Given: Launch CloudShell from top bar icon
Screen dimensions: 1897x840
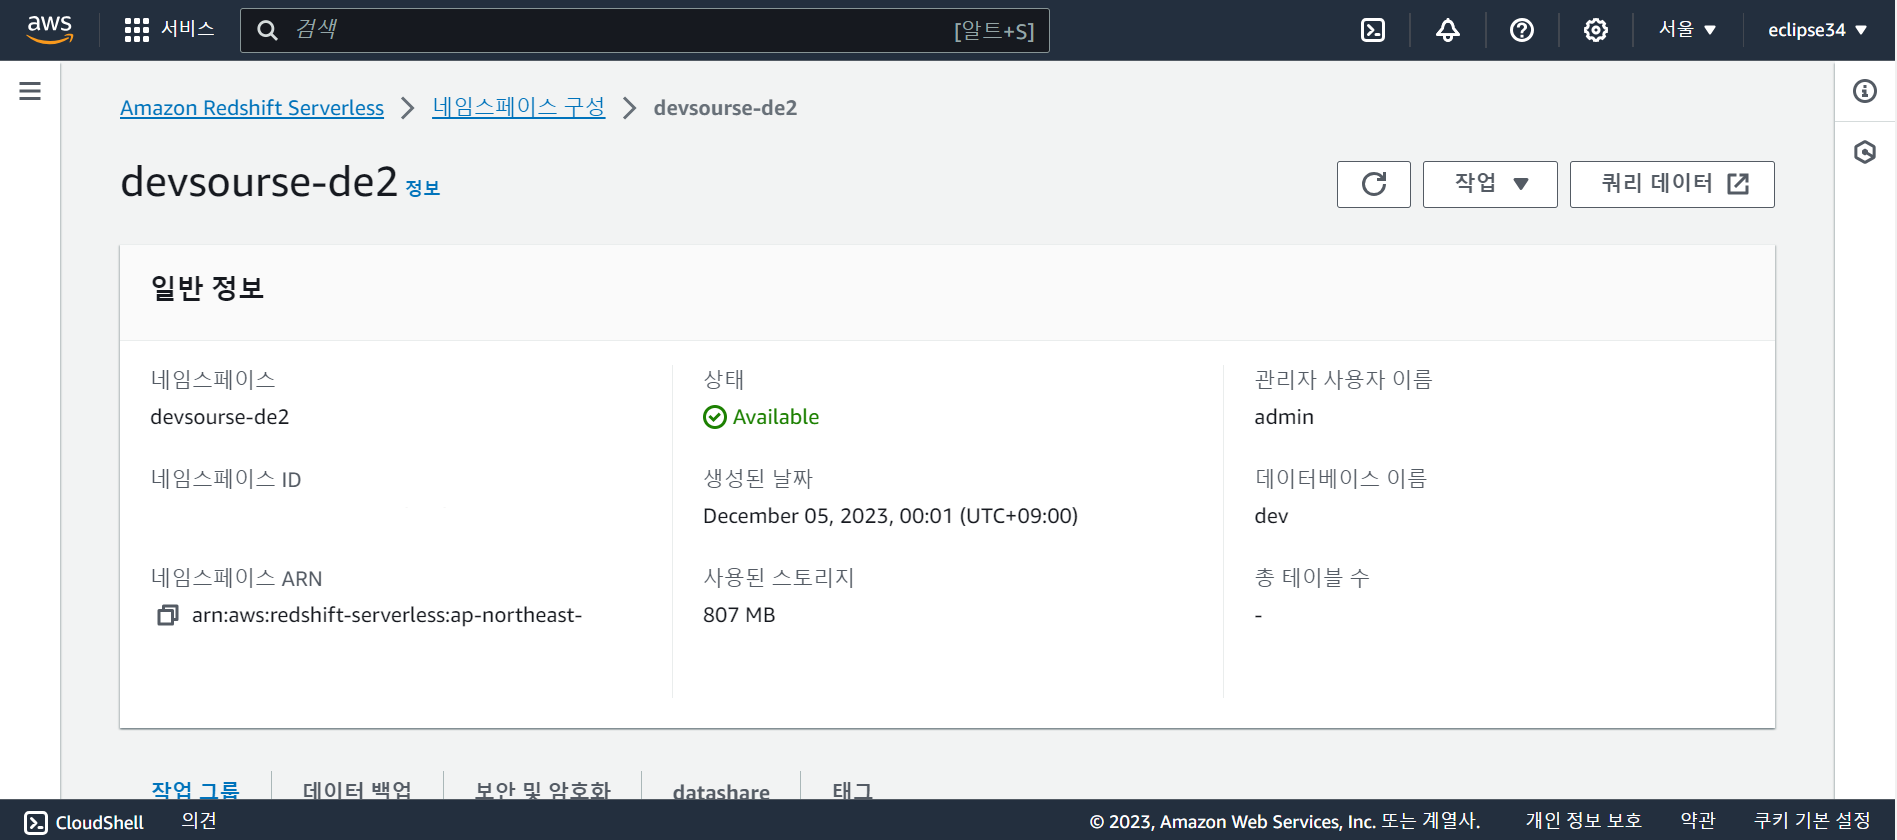Looking at the screenshot, I should [x=1373, y=30].
